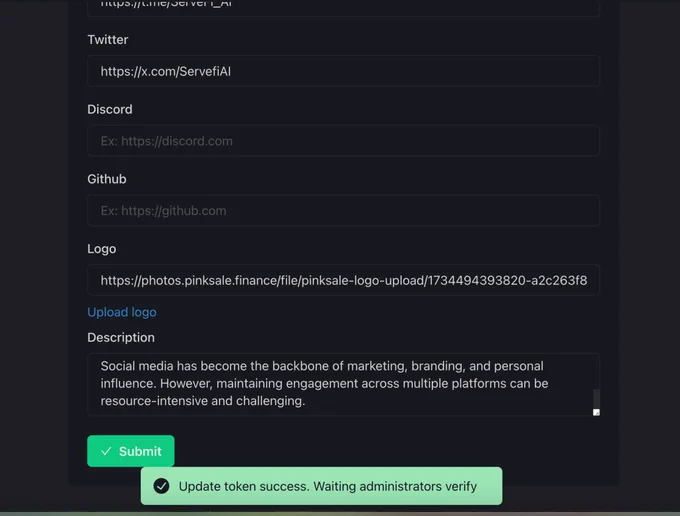Submit the token update form
The image size is (680, 516).
131,451
